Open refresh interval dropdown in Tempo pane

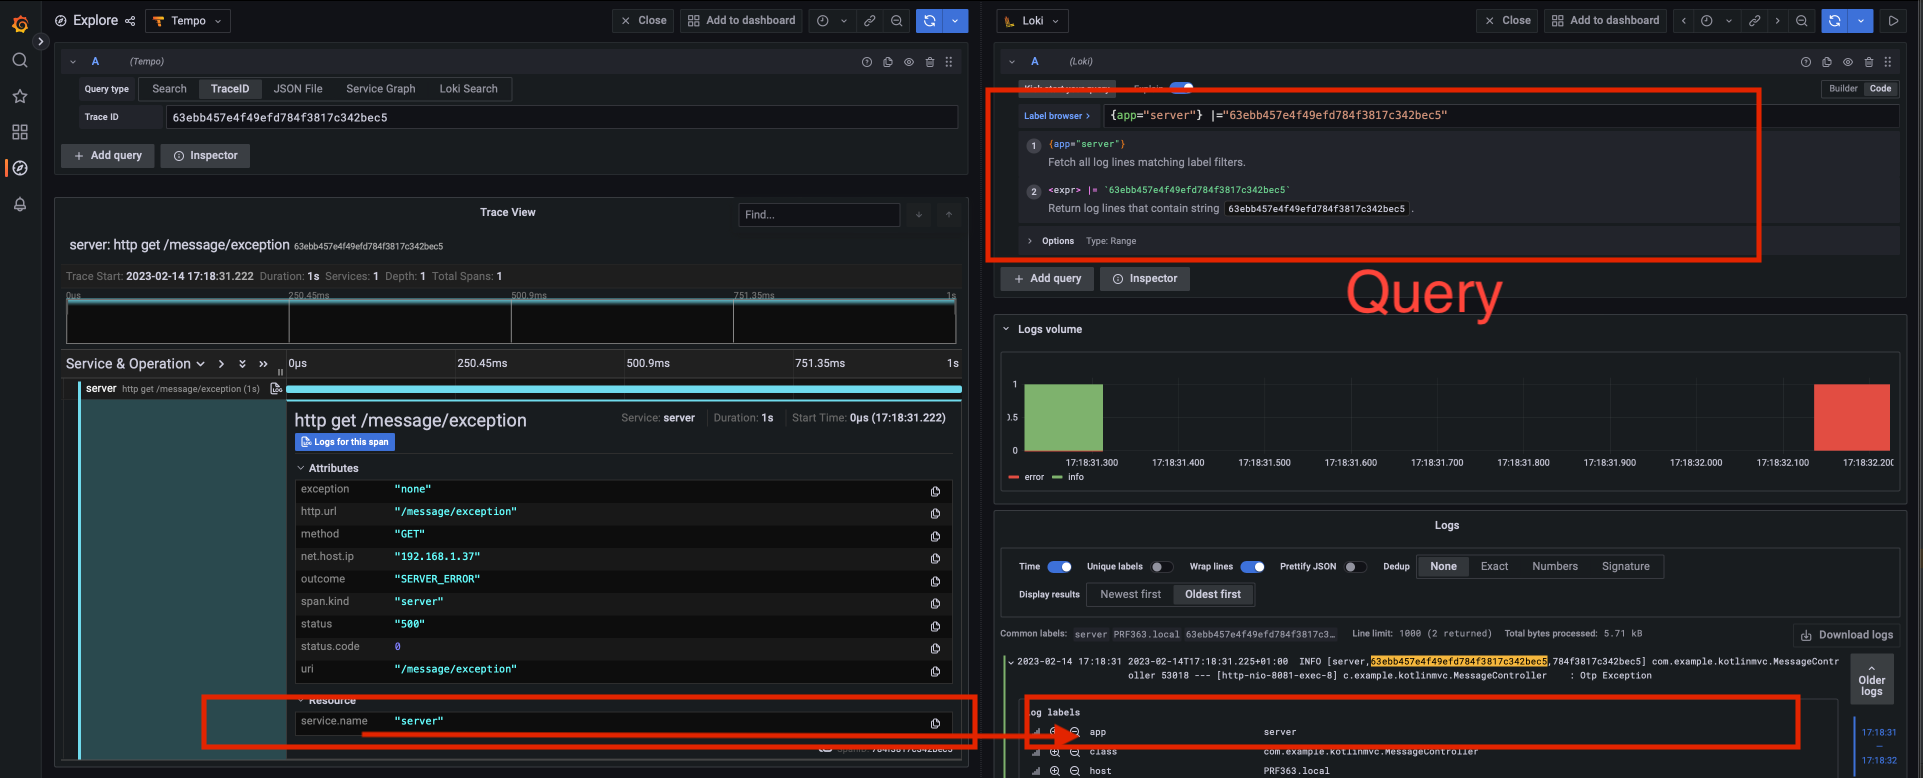[956, 20]
